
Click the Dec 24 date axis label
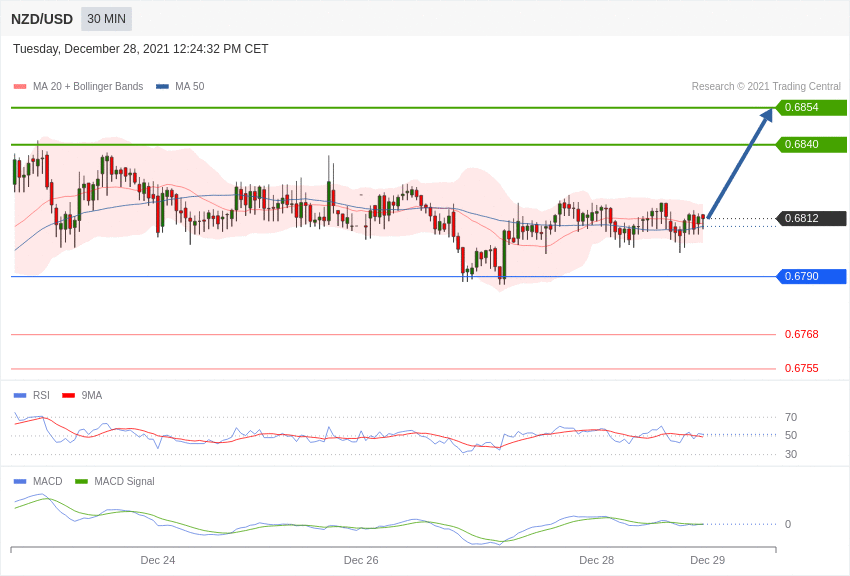click(x=158, y=560)
